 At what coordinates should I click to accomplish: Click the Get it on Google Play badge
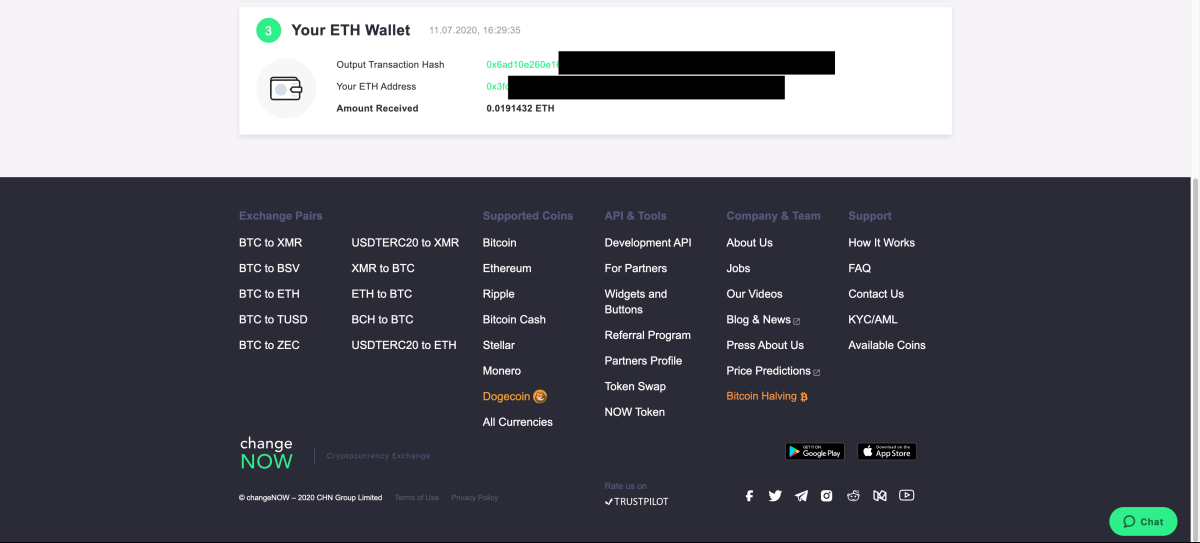click(815, 452)
